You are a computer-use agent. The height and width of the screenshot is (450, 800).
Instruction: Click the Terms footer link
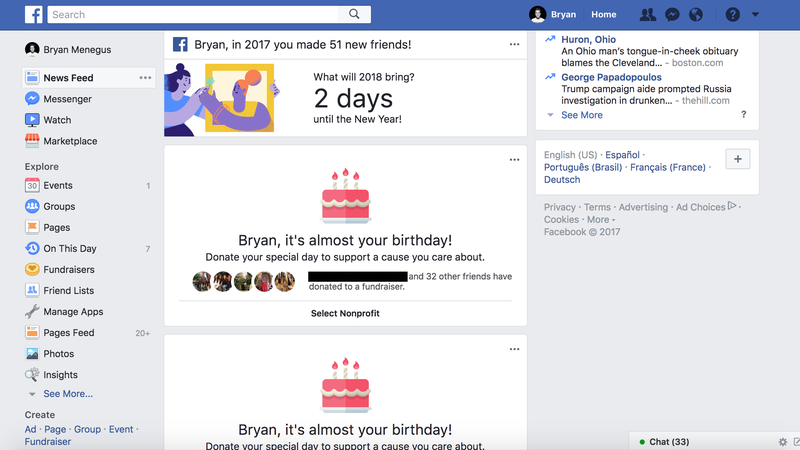[597, 207]
